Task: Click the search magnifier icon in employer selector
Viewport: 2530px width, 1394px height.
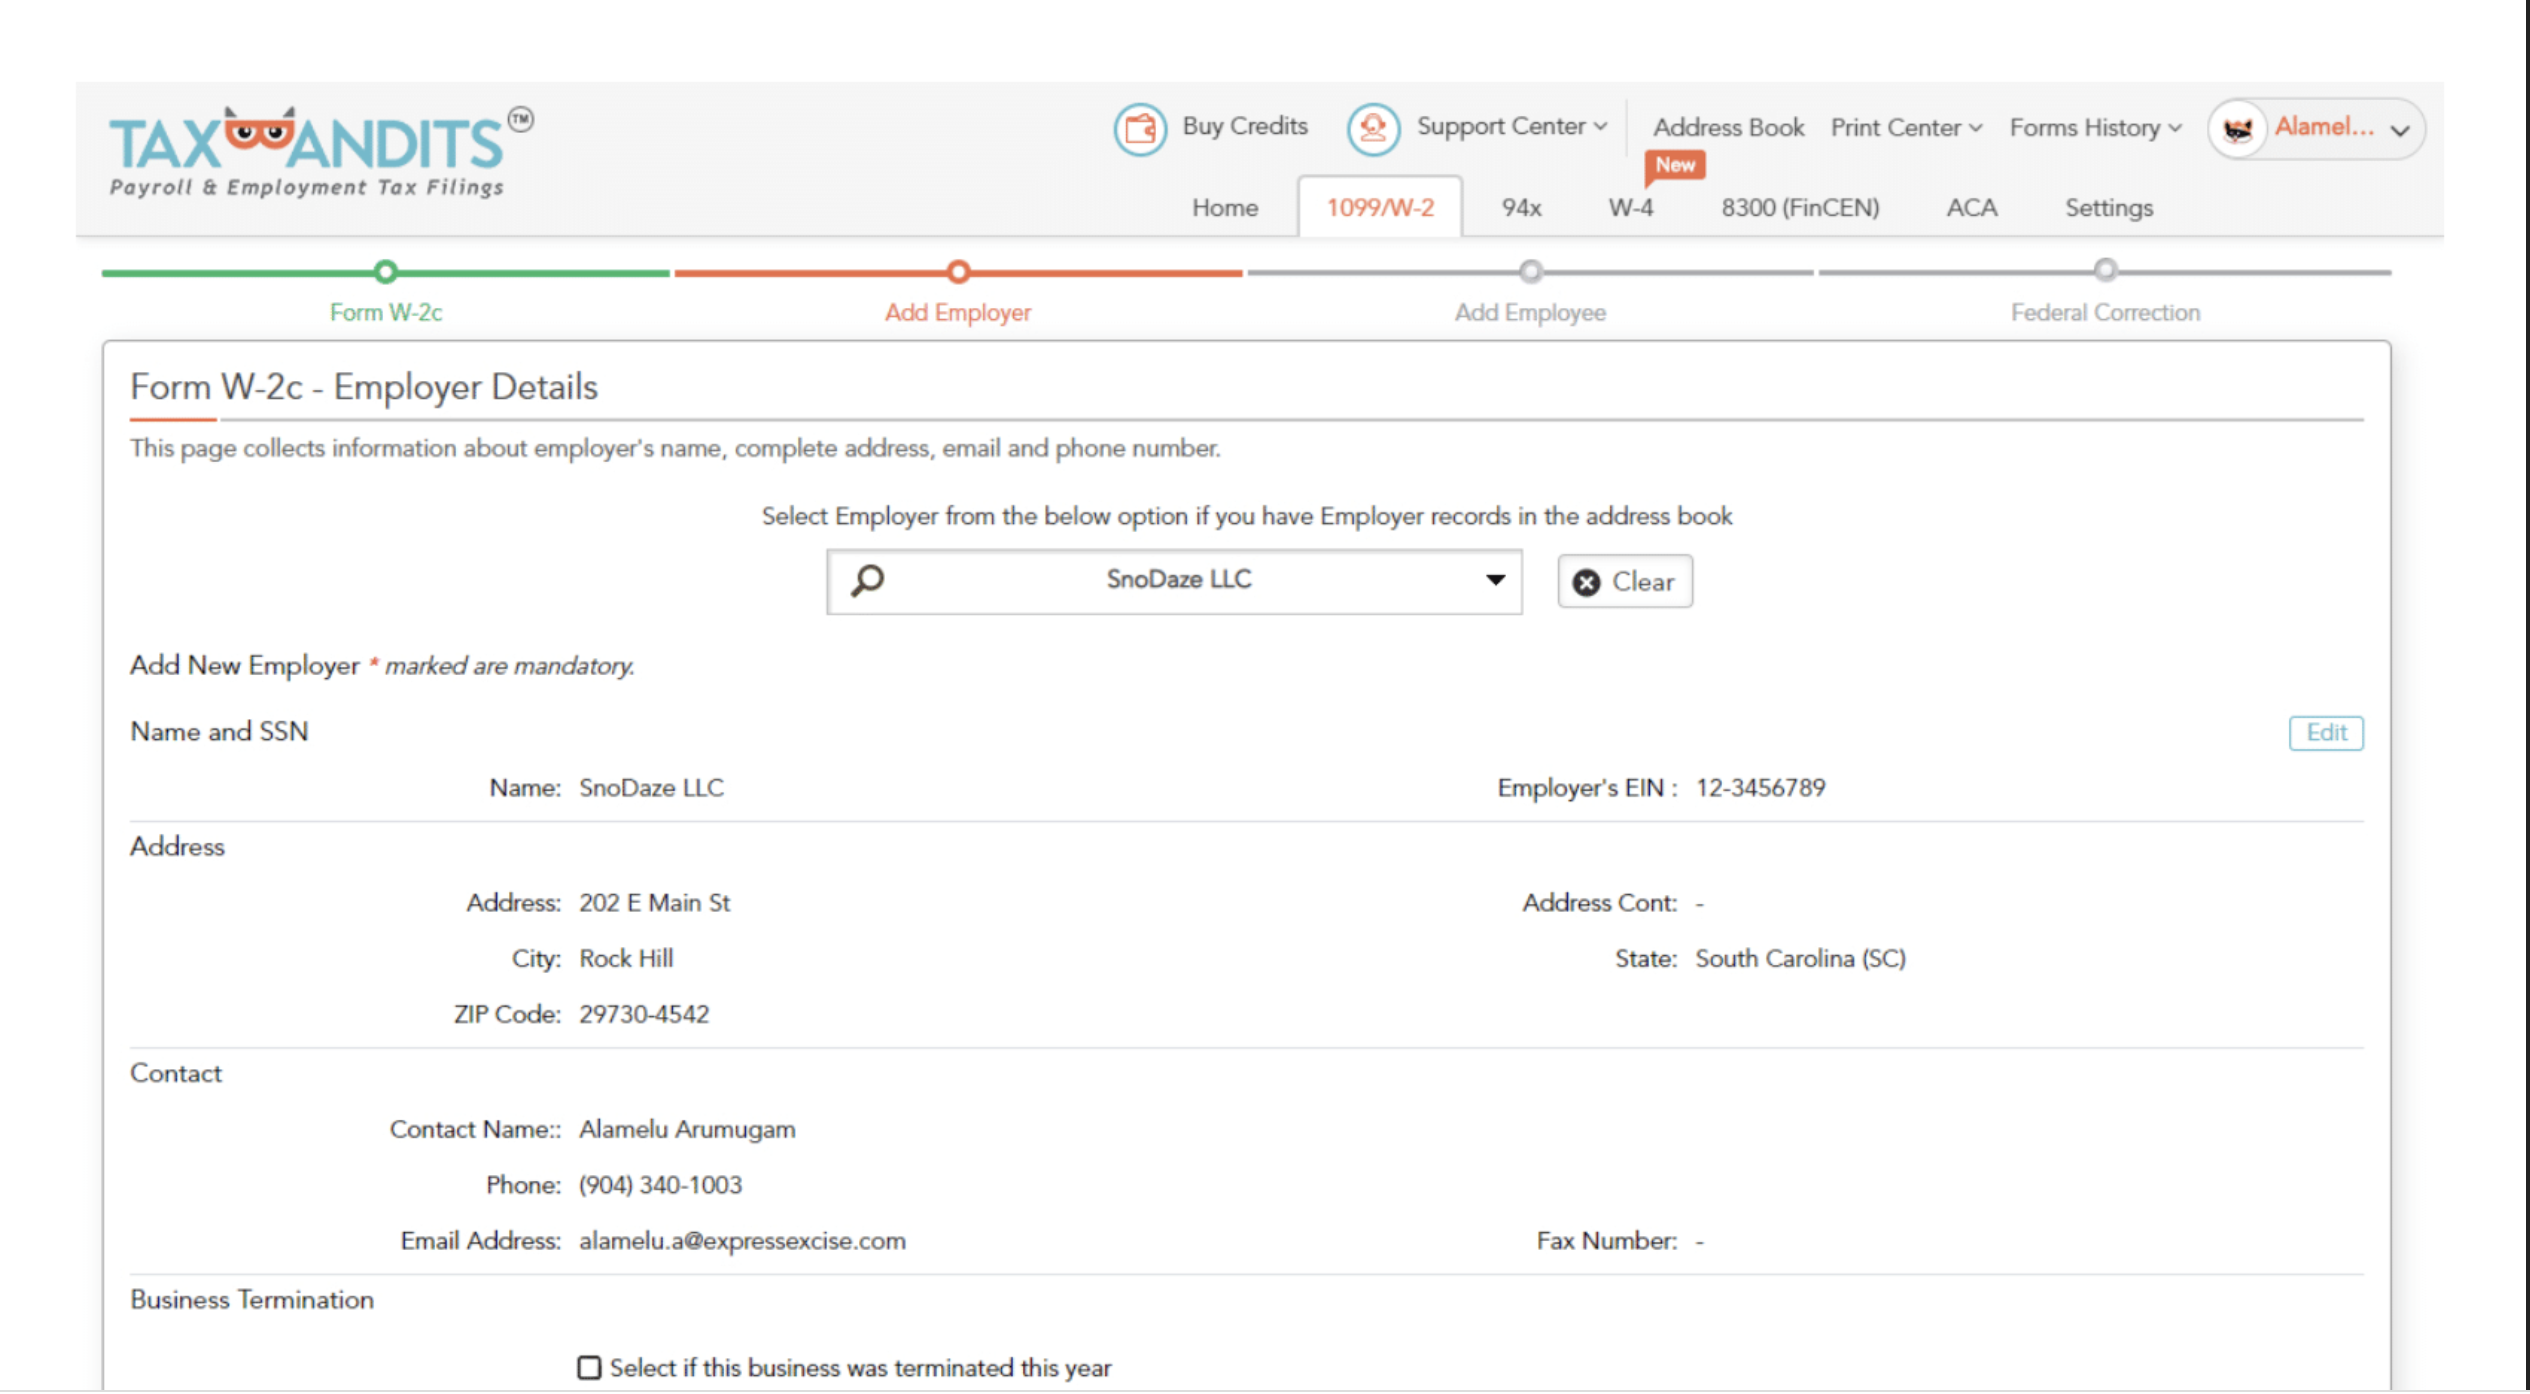Action: pyautogui.click(x=868, y=580)
